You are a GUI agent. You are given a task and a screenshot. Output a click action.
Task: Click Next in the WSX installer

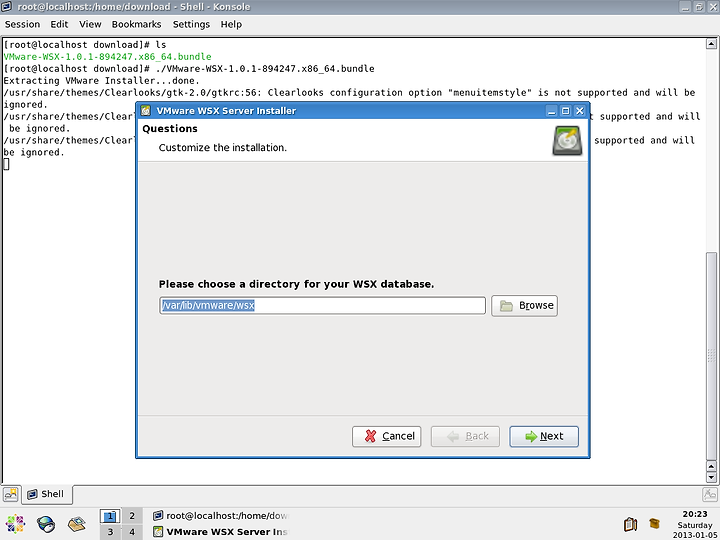click(544, 436)
